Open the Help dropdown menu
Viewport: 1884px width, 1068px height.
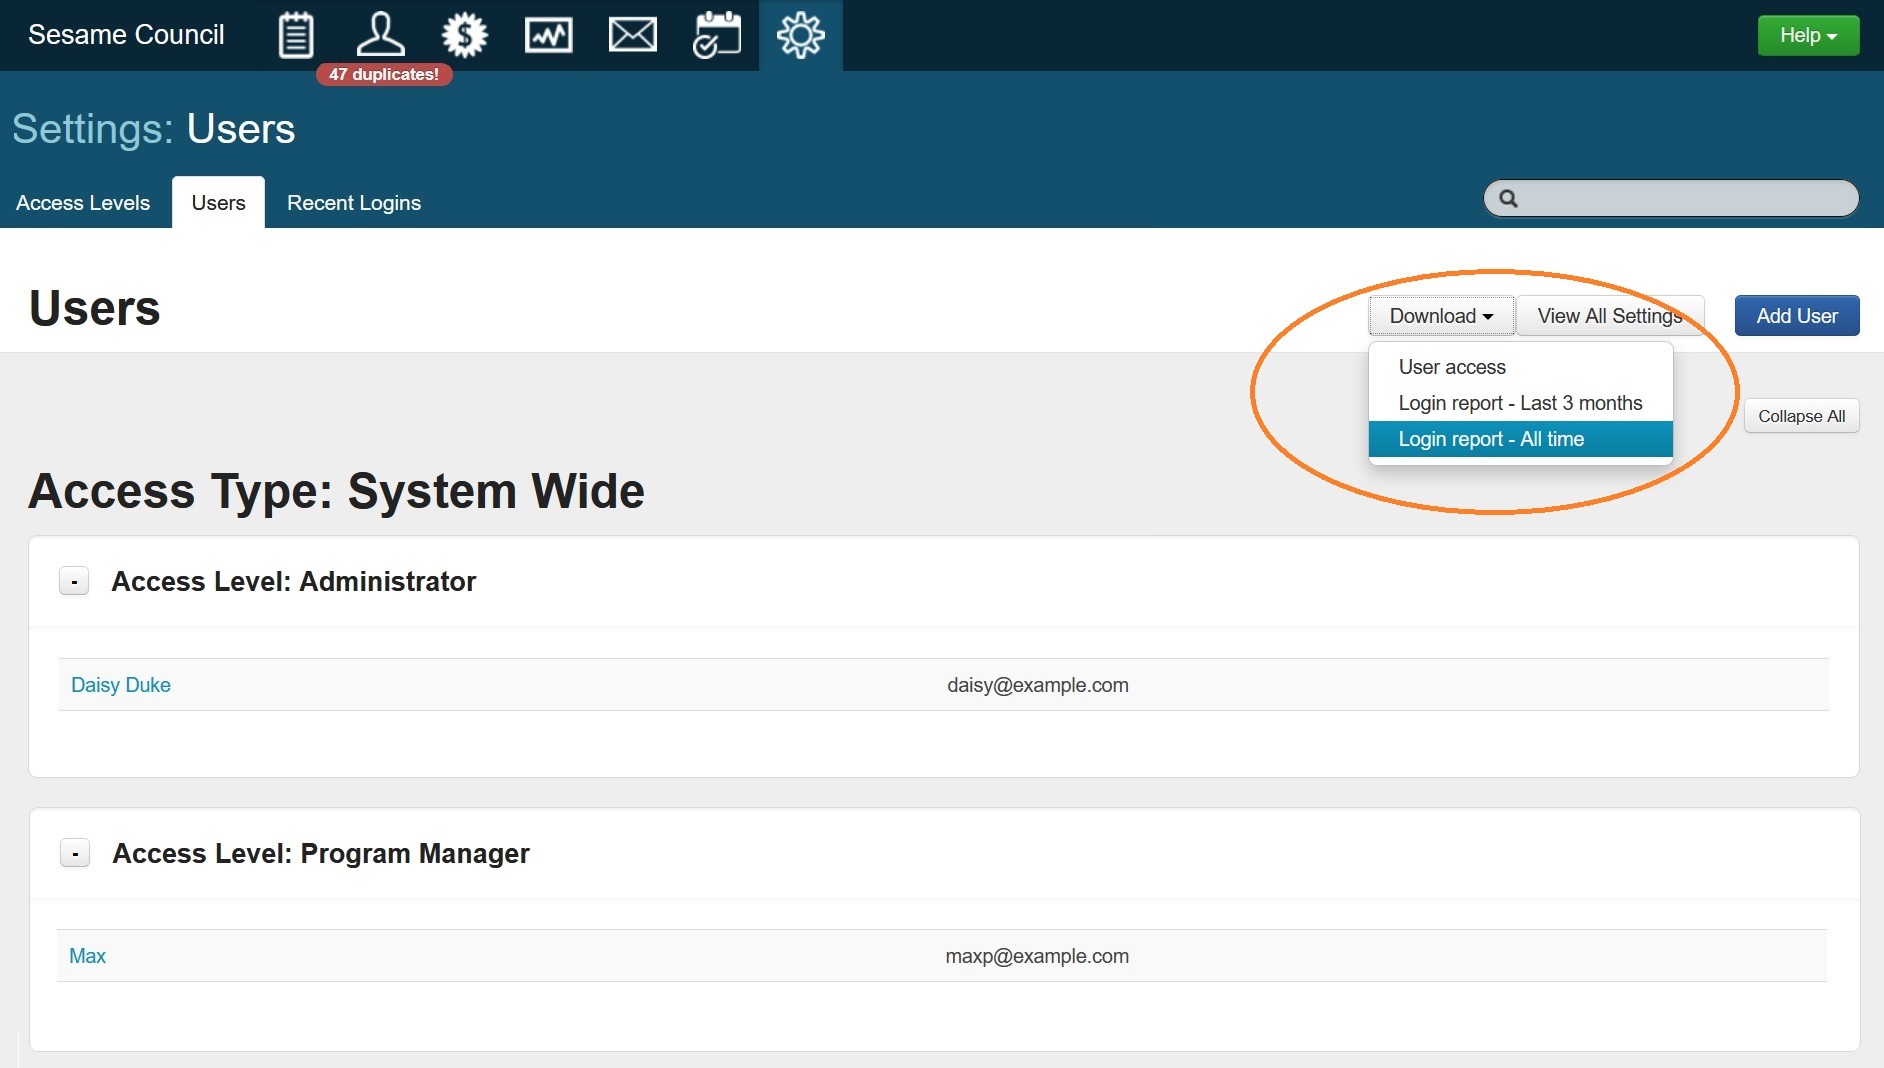[1807, 36]
